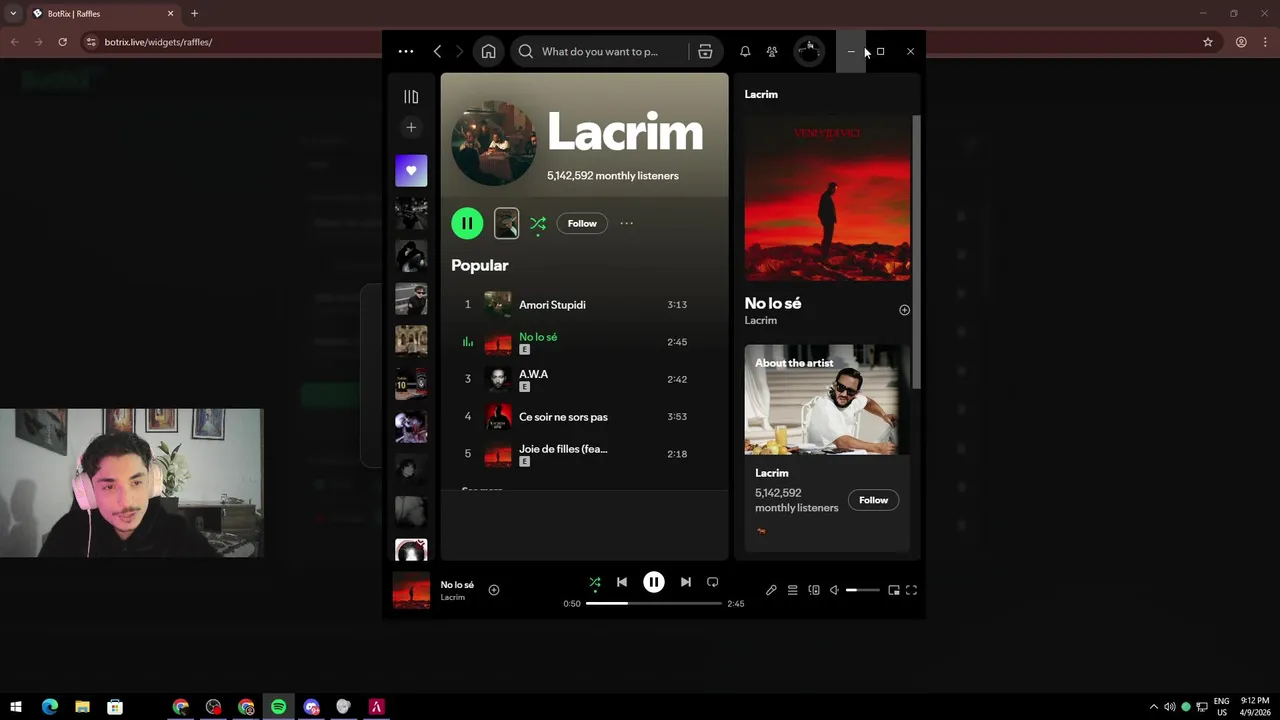1280x720 pixels.
Task: Click the Spotify search field
Action: (600, 51)
